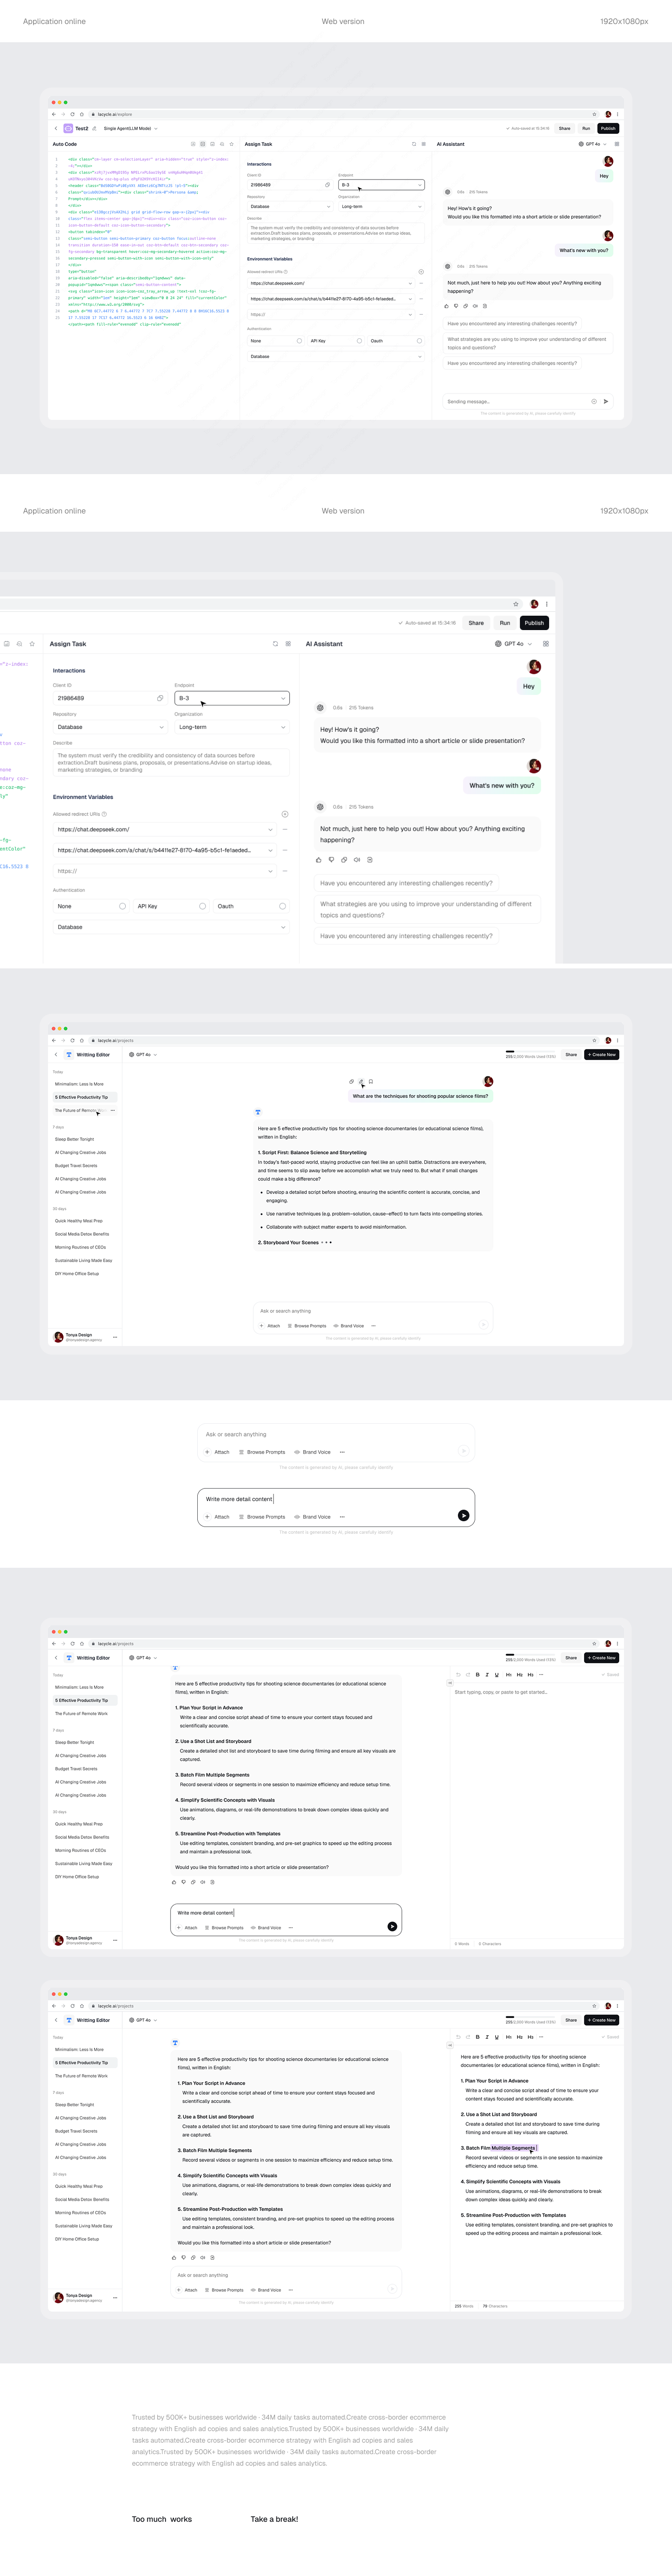Click refresh icon in enlarged Assign Task header

pos(275,644)
